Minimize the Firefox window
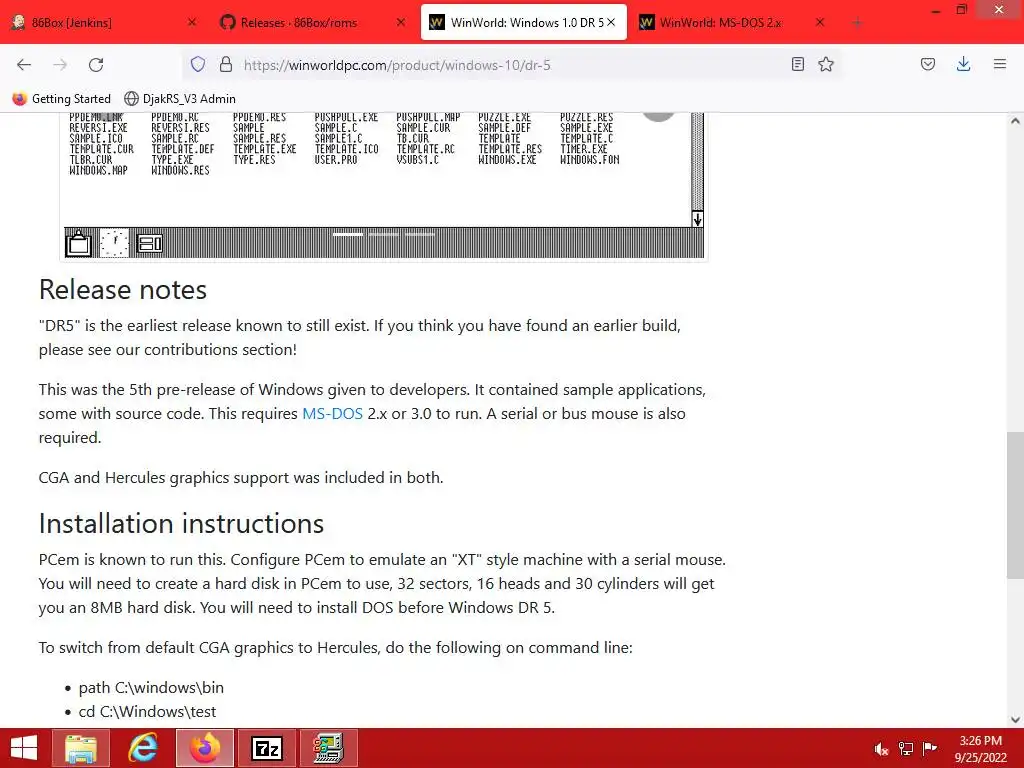The width and height of the screenshot is (1024, 768). point(936,10)
